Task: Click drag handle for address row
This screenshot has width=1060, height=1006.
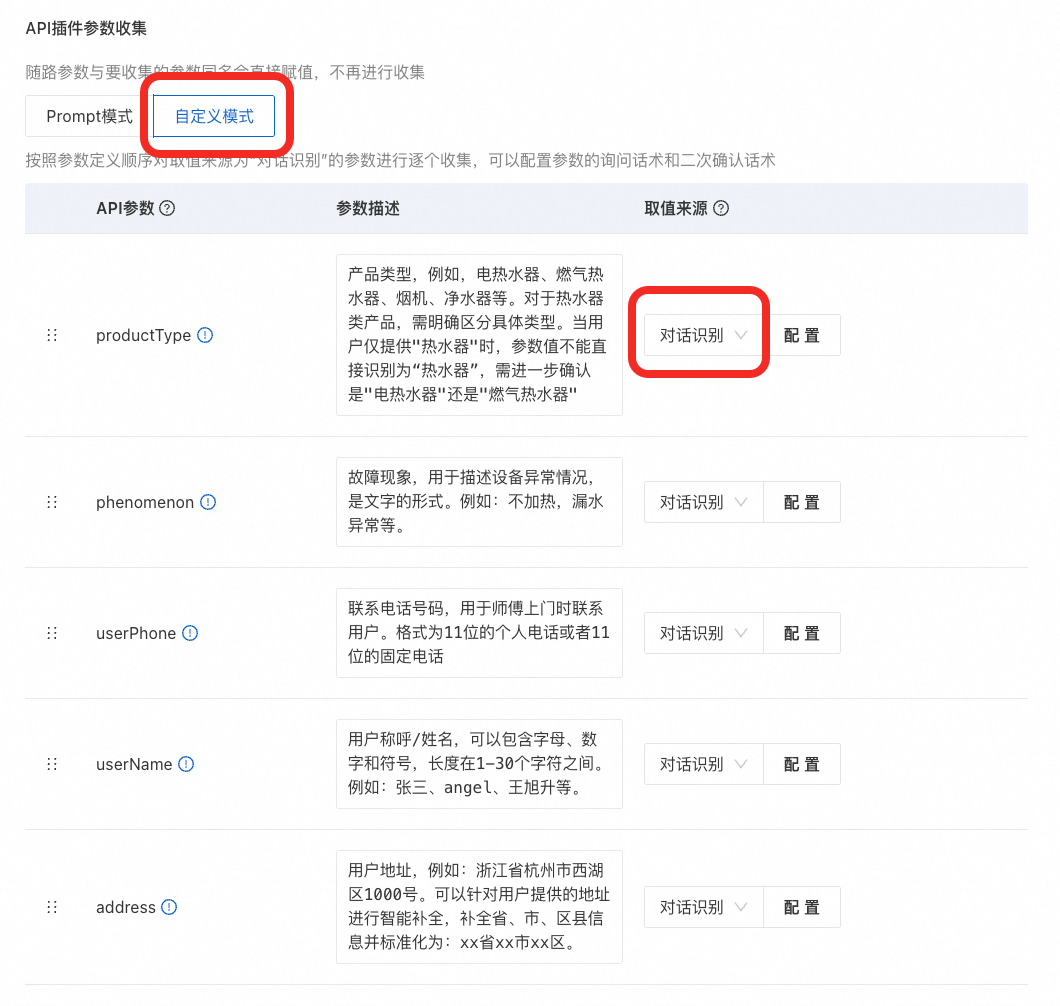Action: tap(52, 907)
